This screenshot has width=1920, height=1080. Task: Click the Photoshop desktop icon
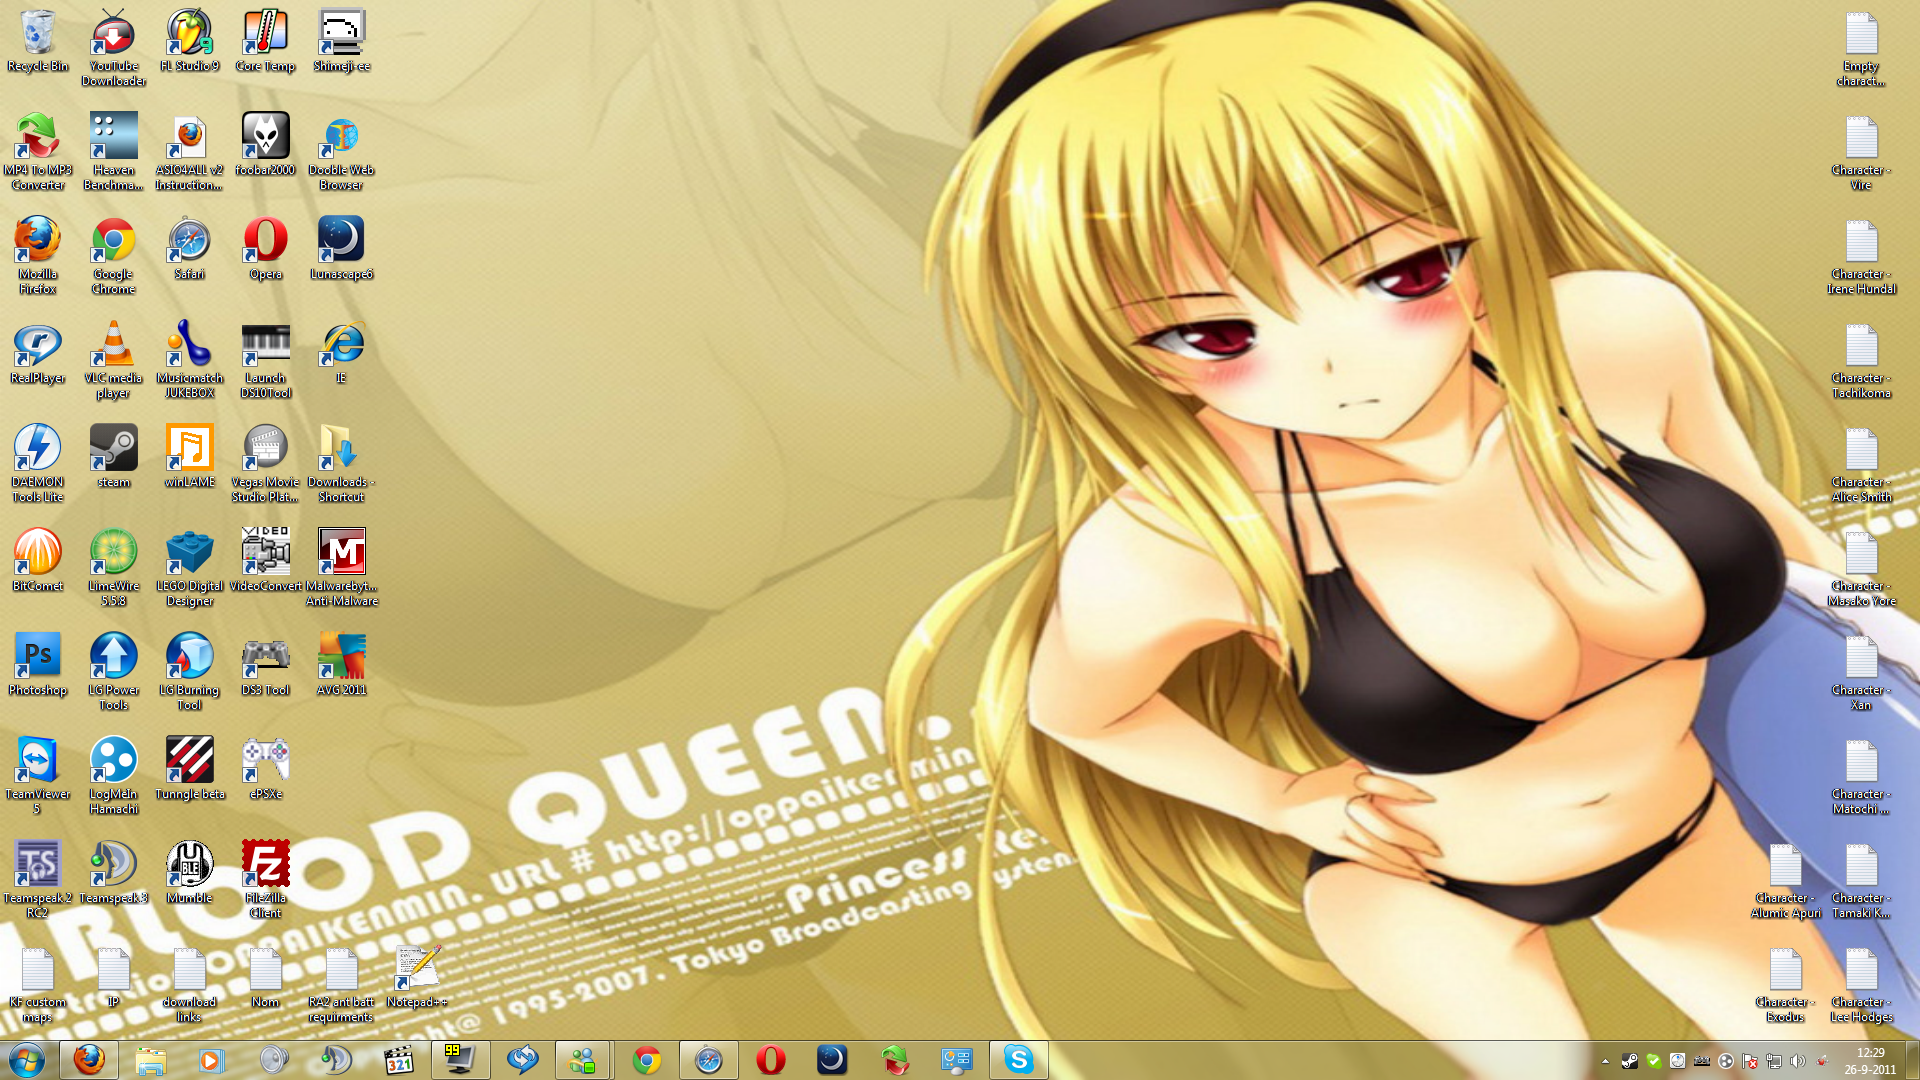tap(38, 665)
